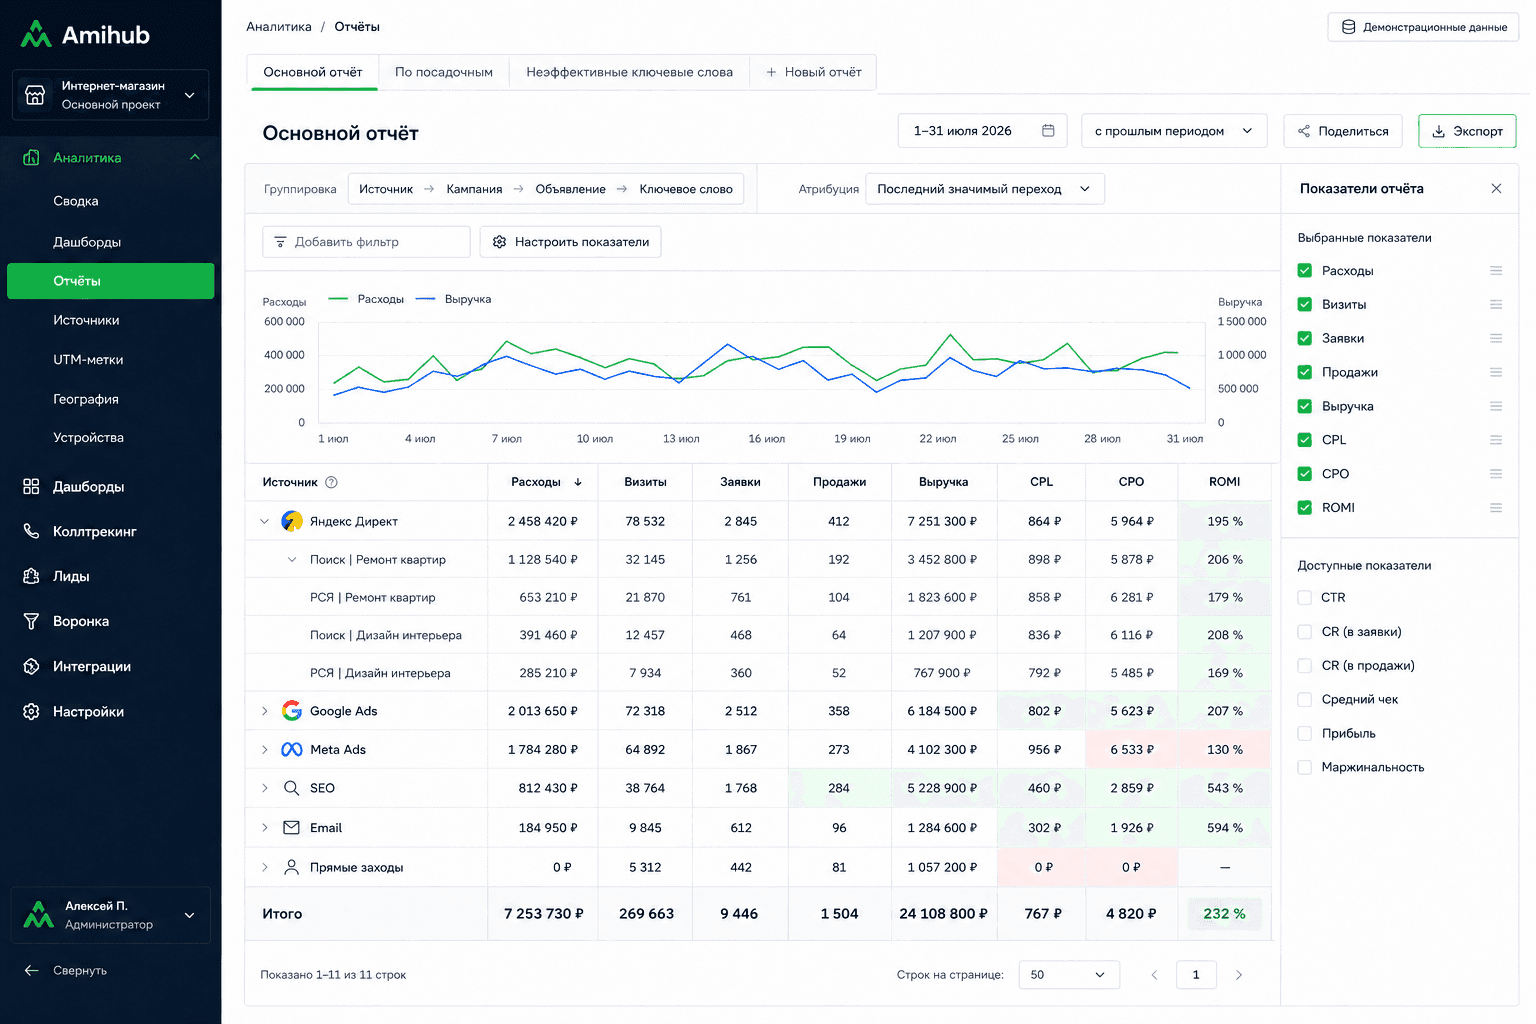This screenshot has height=1024, width=1536.
Task: Enable the Средний чек checkbox
Action: tap(1304, 699)
